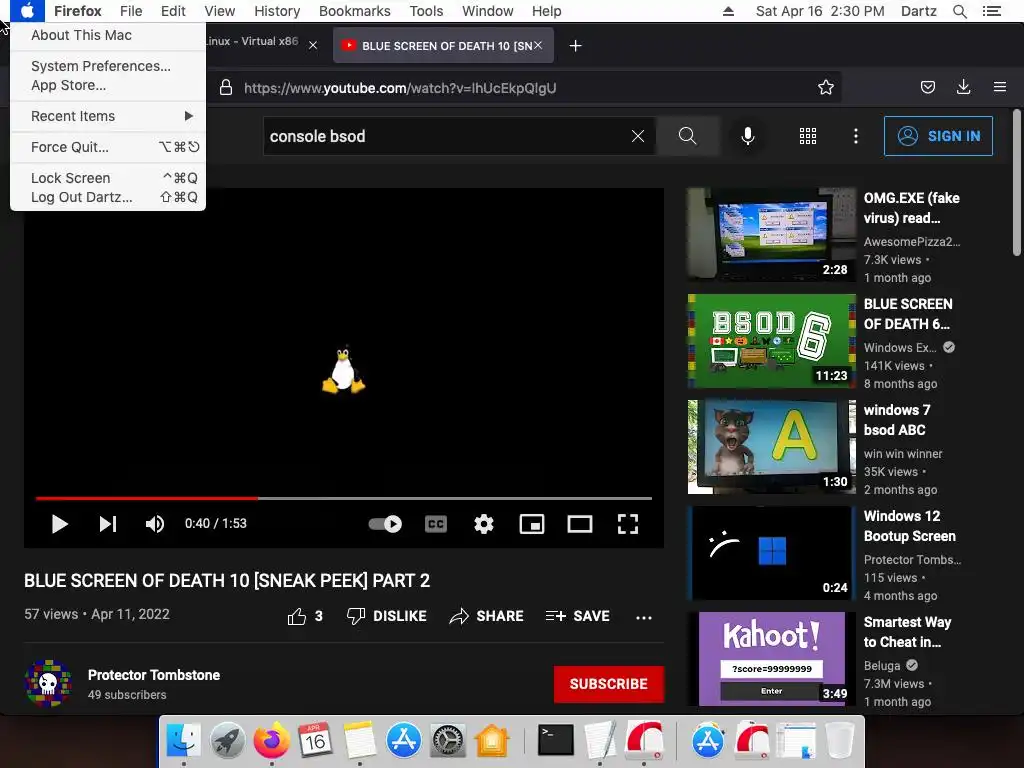This screenshot has width=1024, height=768.
Task: Open the Notification Center icon
Action: pos(991,11)
